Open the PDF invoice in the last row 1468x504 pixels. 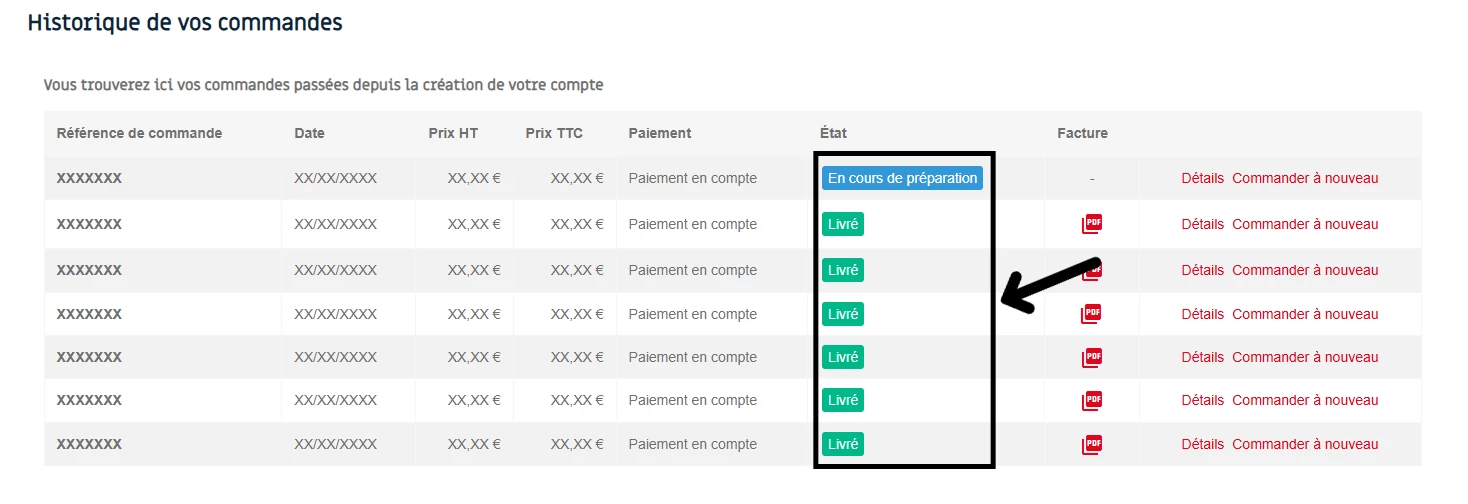point(1092,444)
